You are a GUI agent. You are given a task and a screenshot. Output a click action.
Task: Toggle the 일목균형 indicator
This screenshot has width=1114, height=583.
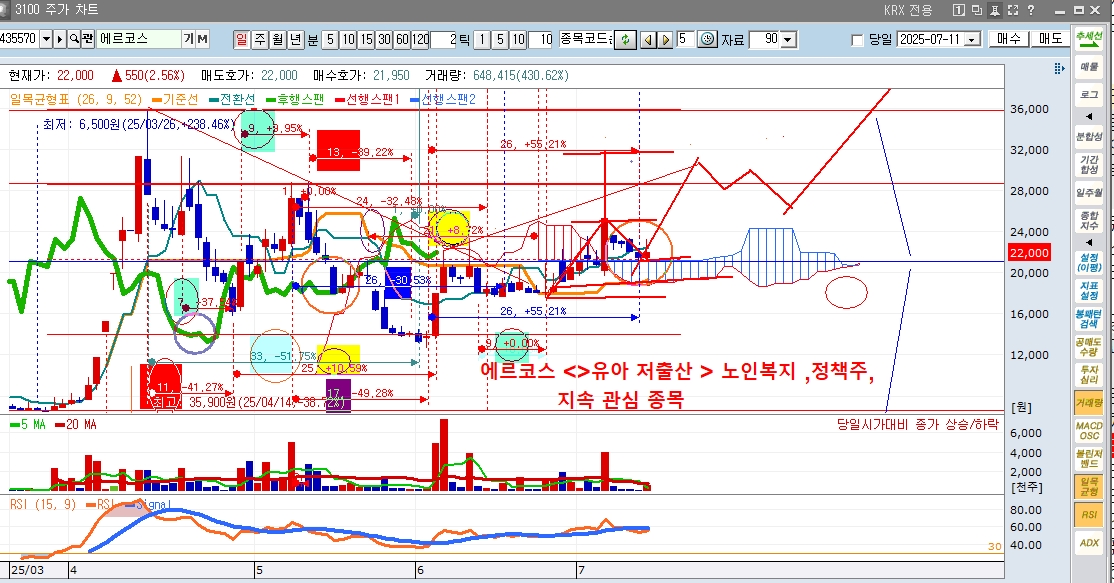pos(1089,487)
